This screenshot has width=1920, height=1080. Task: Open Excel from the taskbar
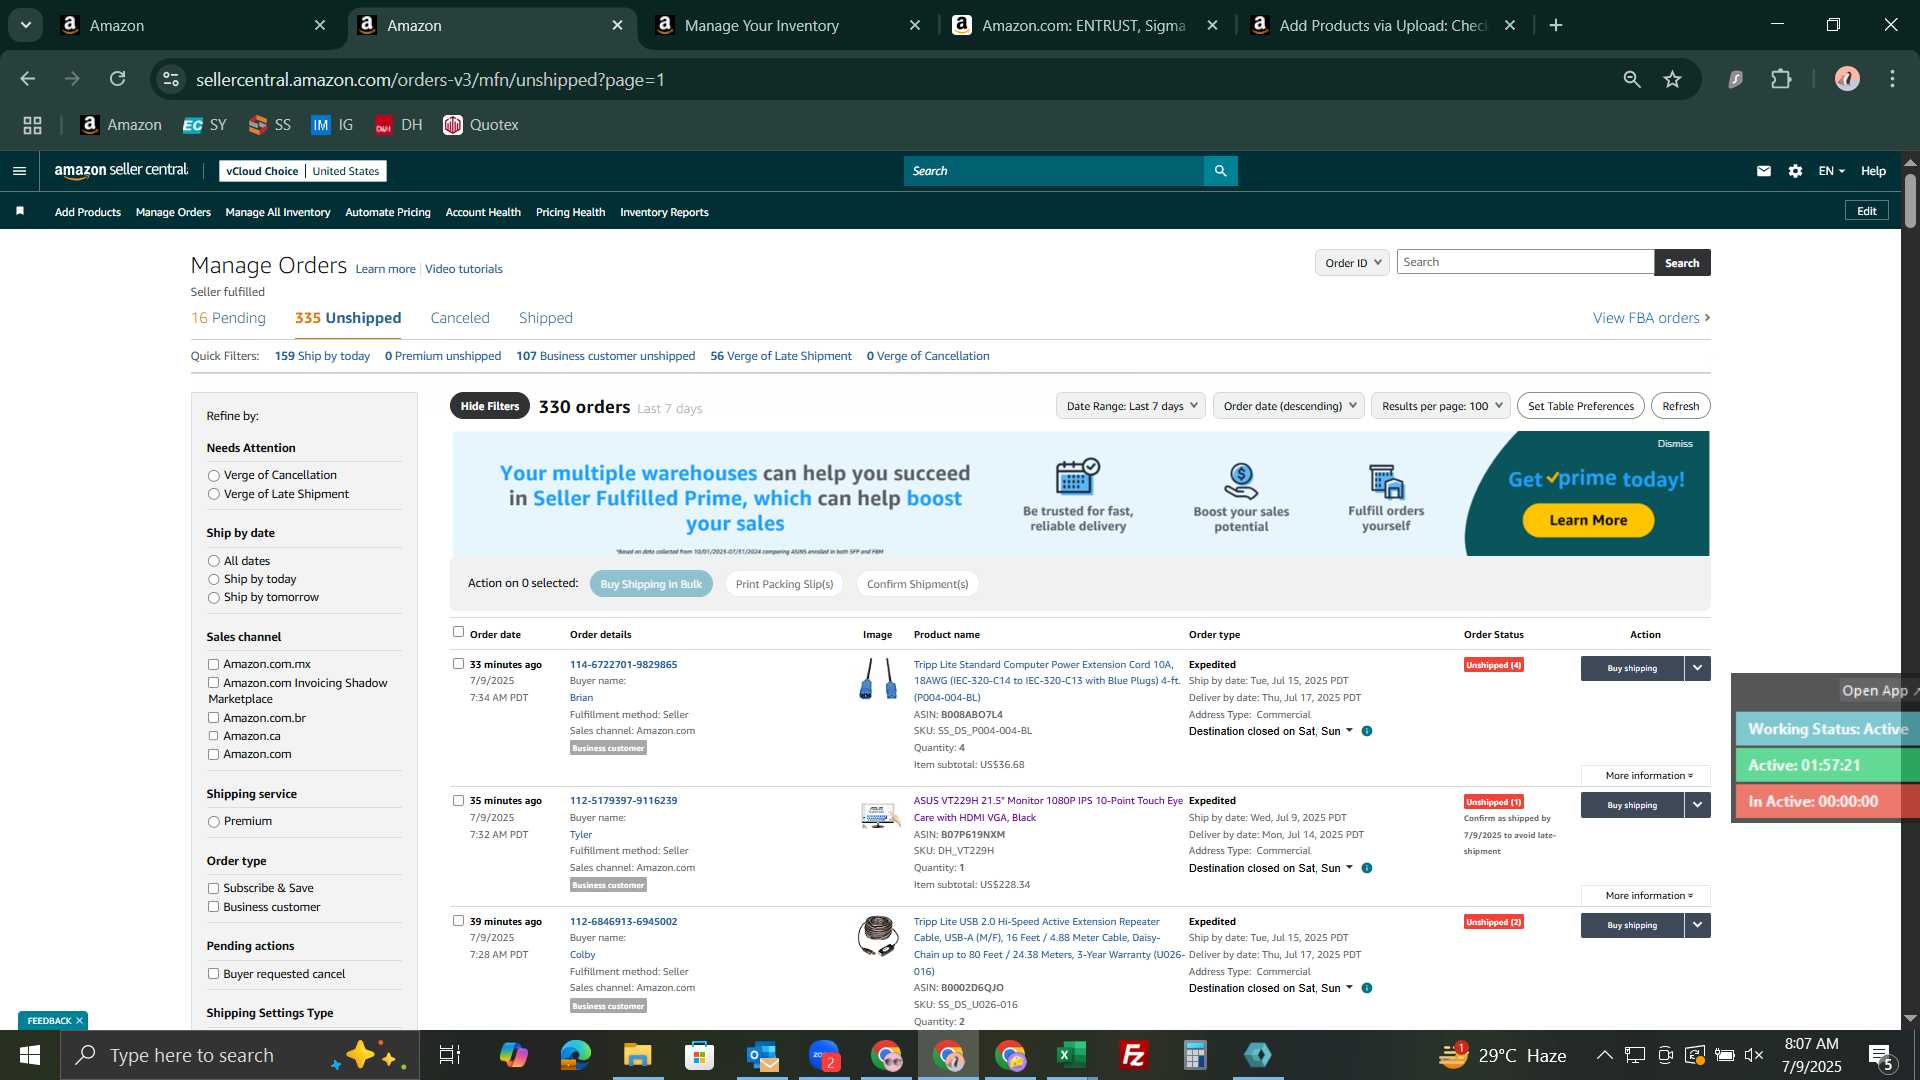tap(1072, 1055)
